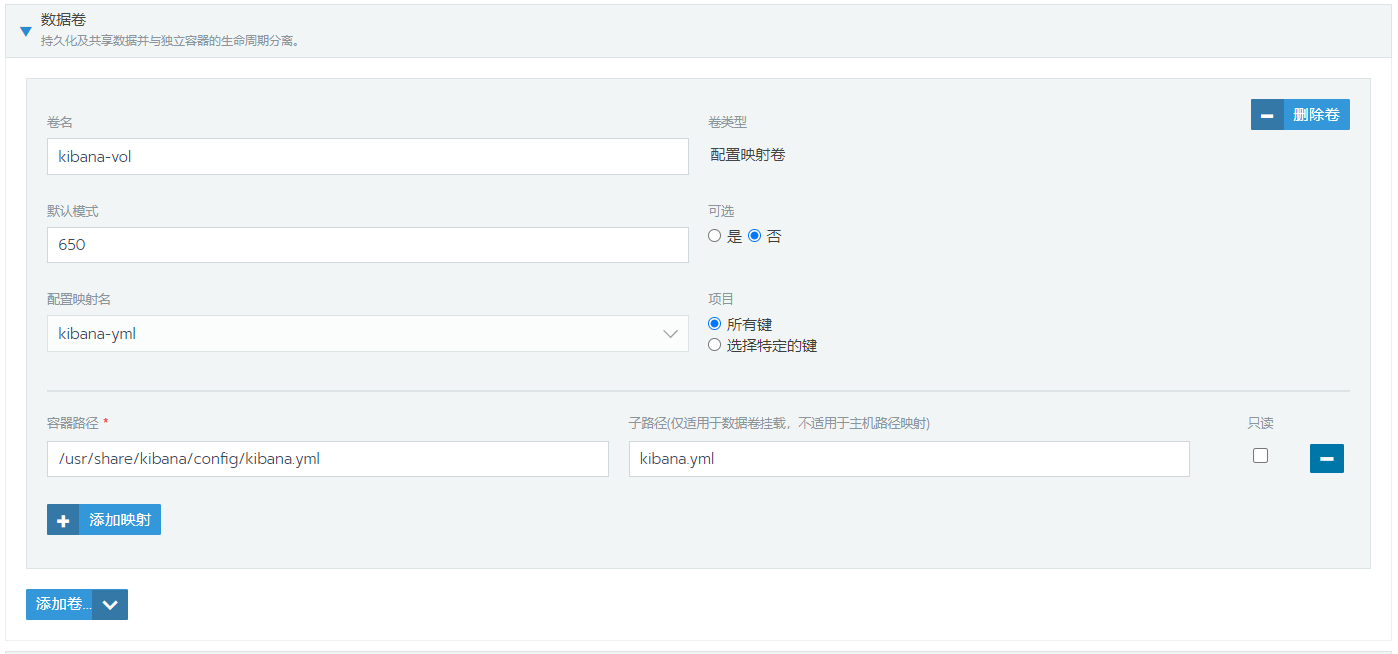Select the 选择特定的键 radio option

pos(714,345)
